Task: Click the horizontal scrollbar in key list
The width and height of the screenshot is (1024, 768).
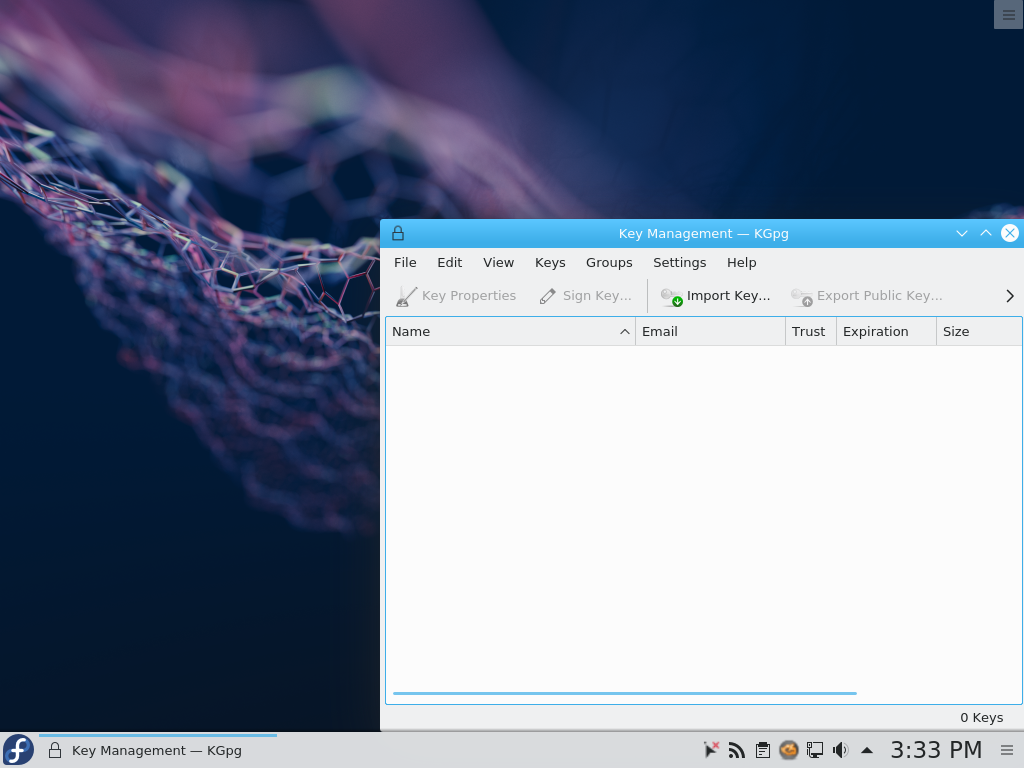Action: [x=624, y=694]
